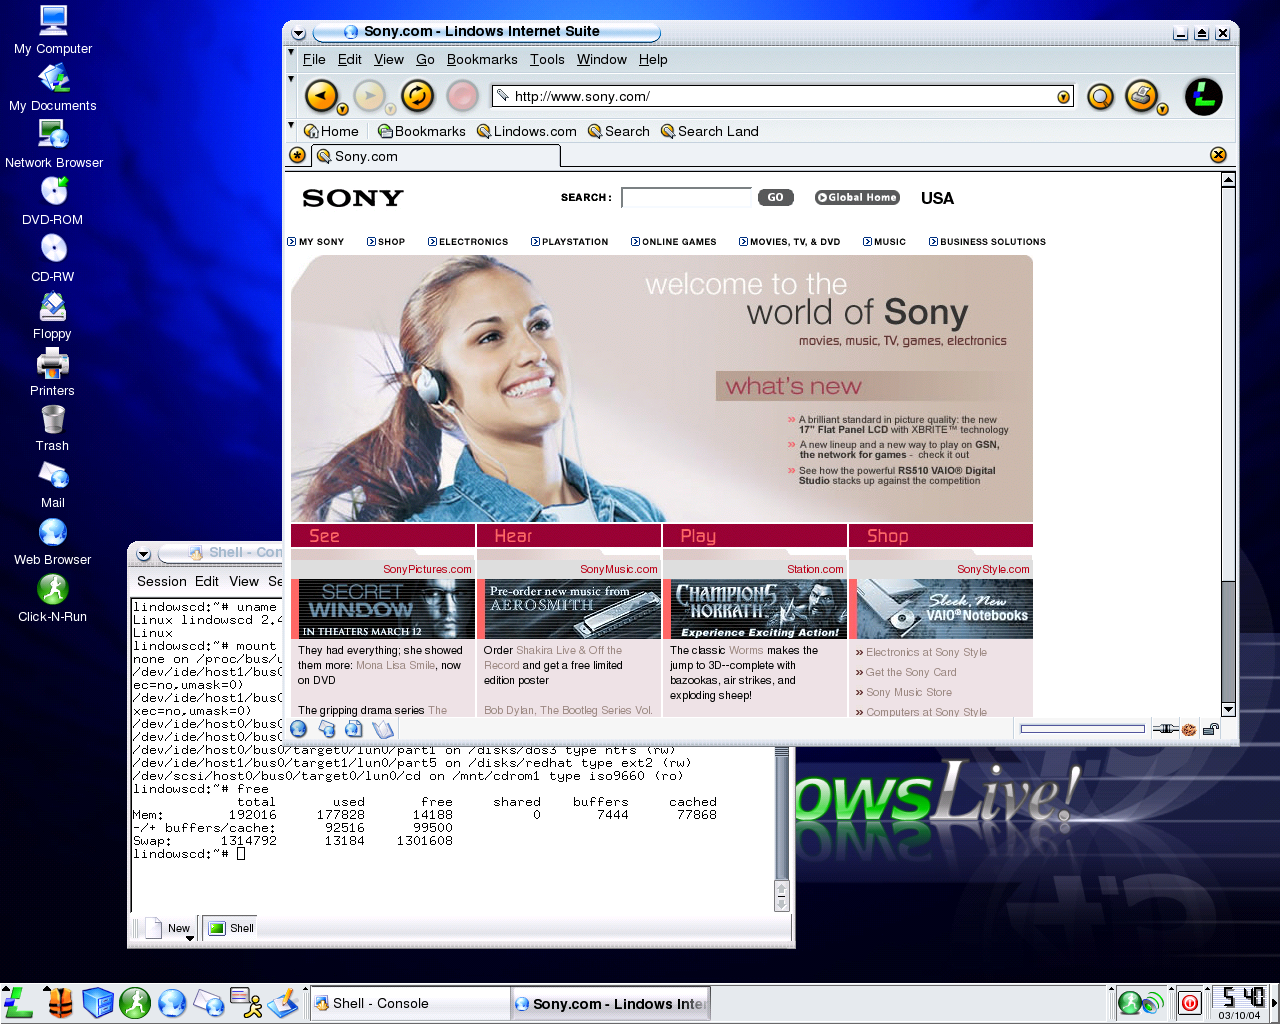Screen dimensions: 1280x1024
Task: Click the Secret Window movie thumbnail
Action: click(x=385, y=609)
